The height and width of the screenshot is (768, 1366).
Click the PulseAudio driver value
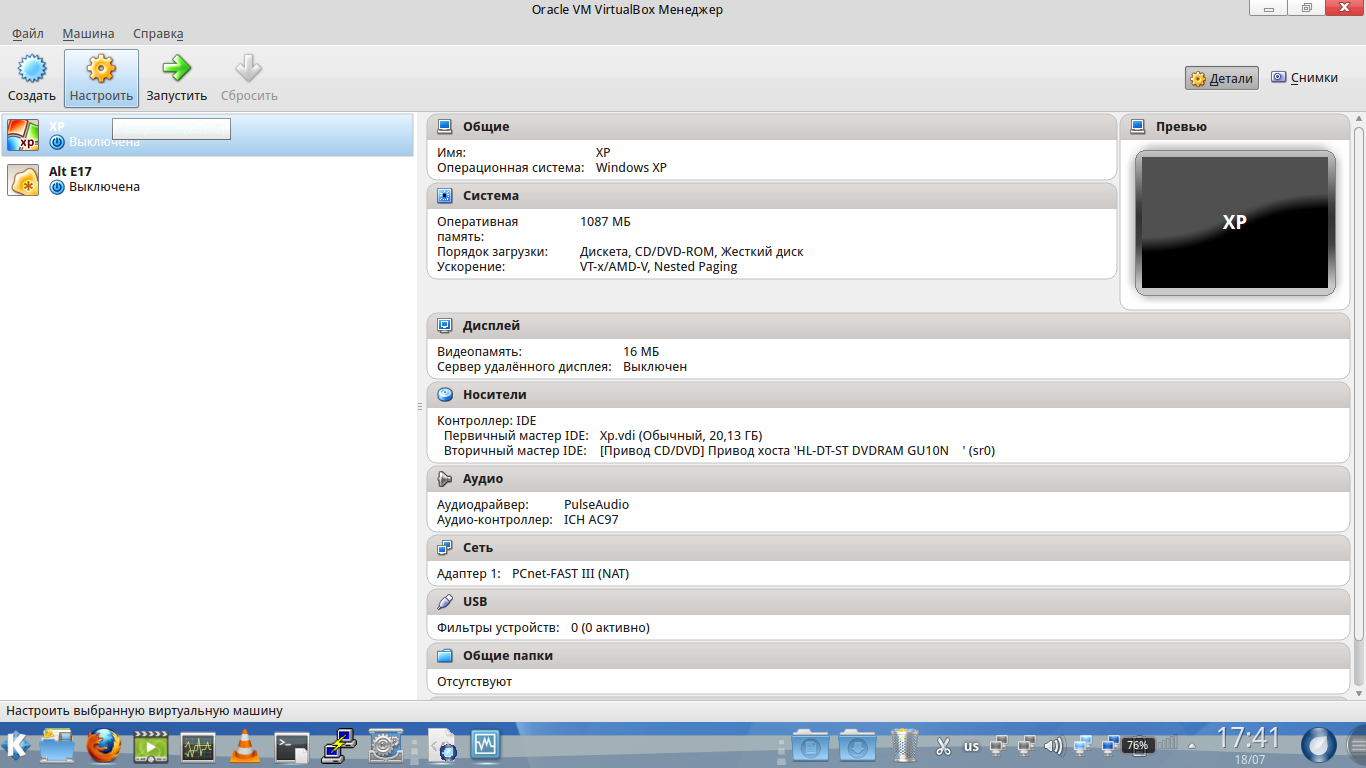point(597,505)
